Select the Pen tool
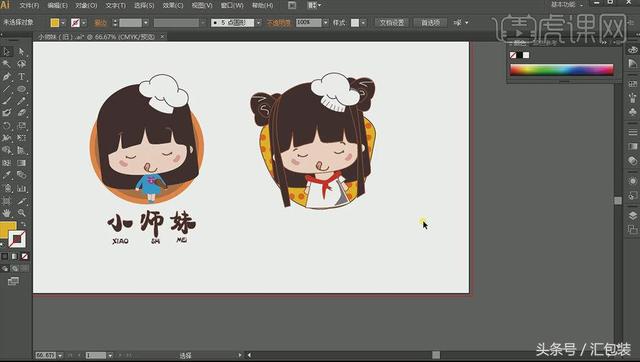 pos(7,76)
